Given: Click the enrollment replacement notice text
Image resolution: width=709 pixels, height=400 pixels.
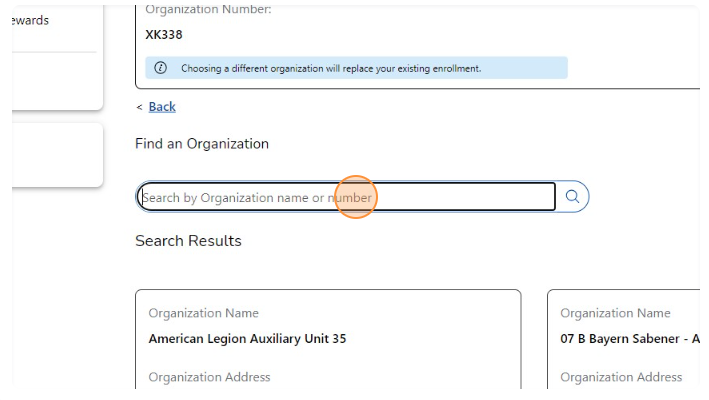Looking at the screenshot, I should click(330, 69).
